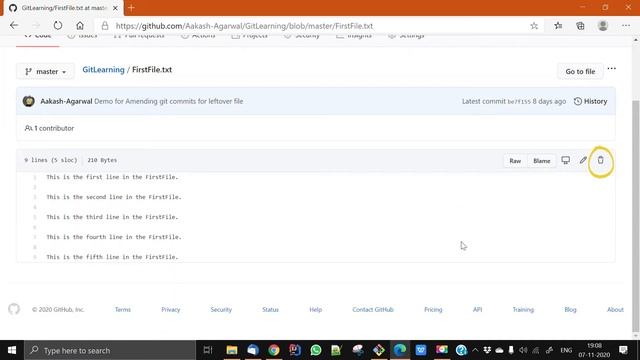Screen dimensions: 640x360
Task: View site info via padlock icon
Action: [x=105, y=26]
